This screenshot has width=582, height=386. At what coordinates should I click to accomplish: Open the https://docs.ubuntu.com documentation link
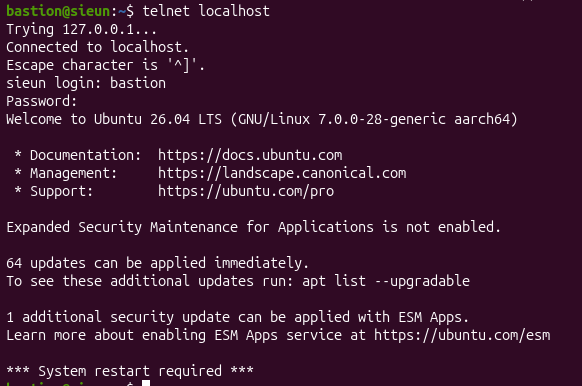tap(250, 155)
